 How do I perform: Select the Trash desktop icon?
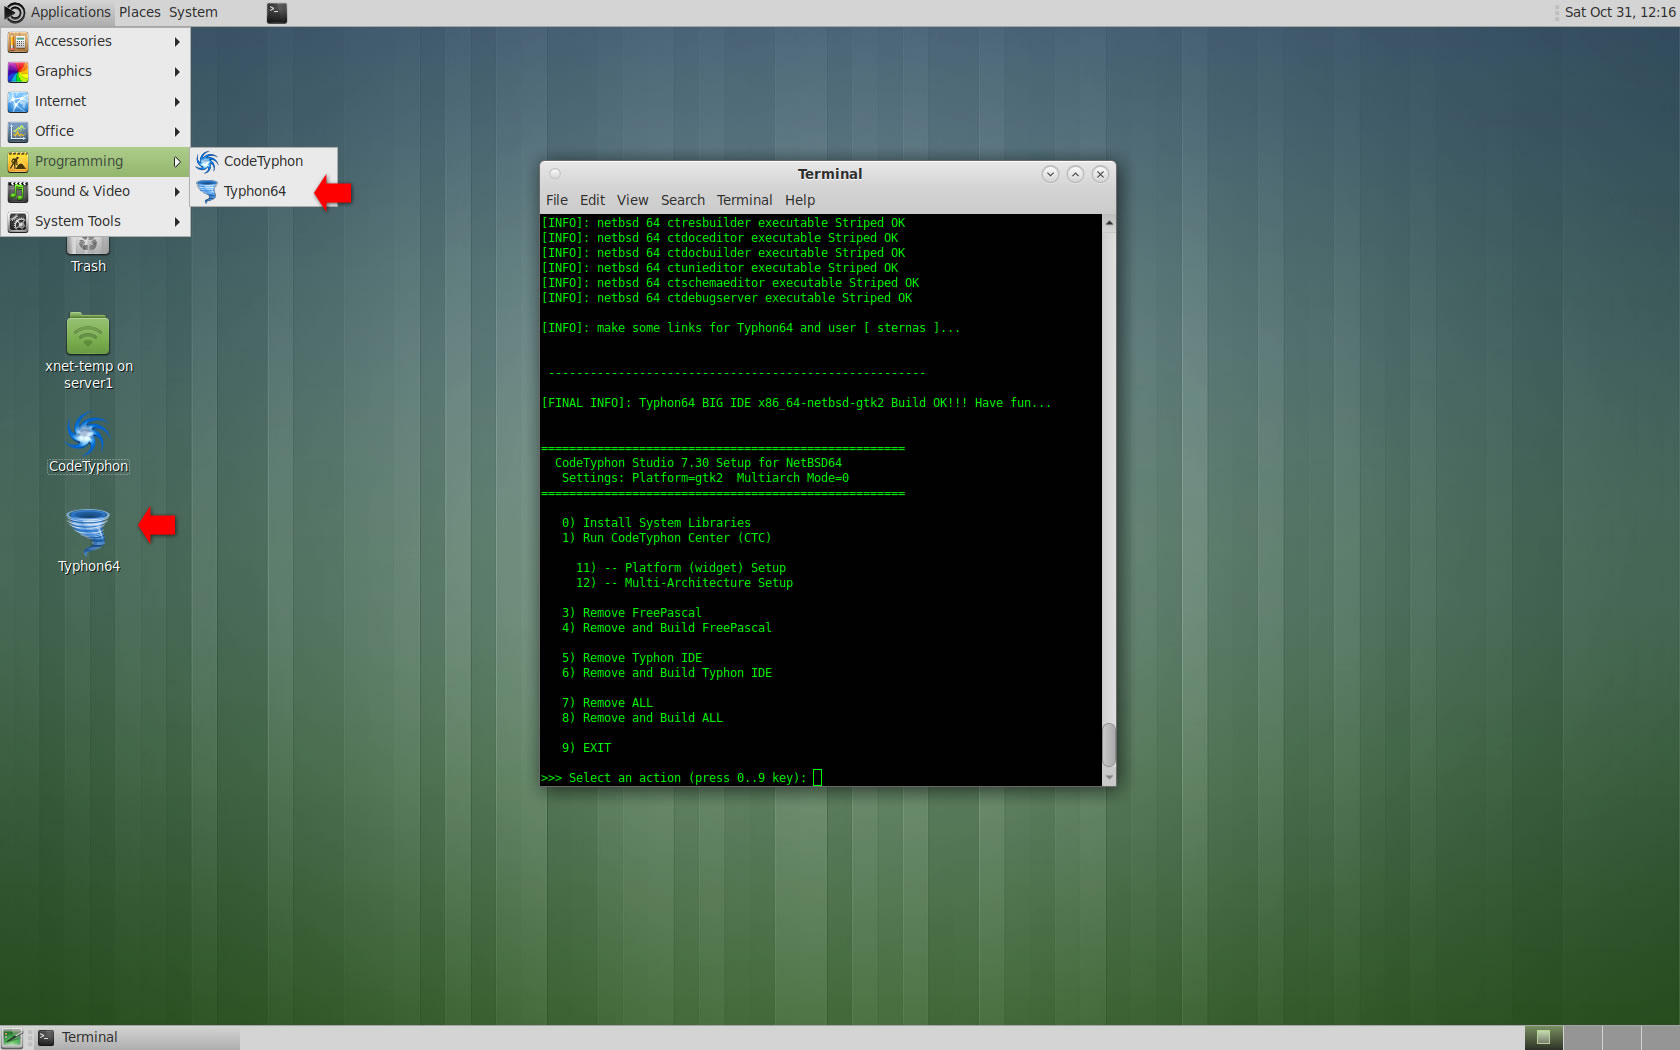(88, 245)
